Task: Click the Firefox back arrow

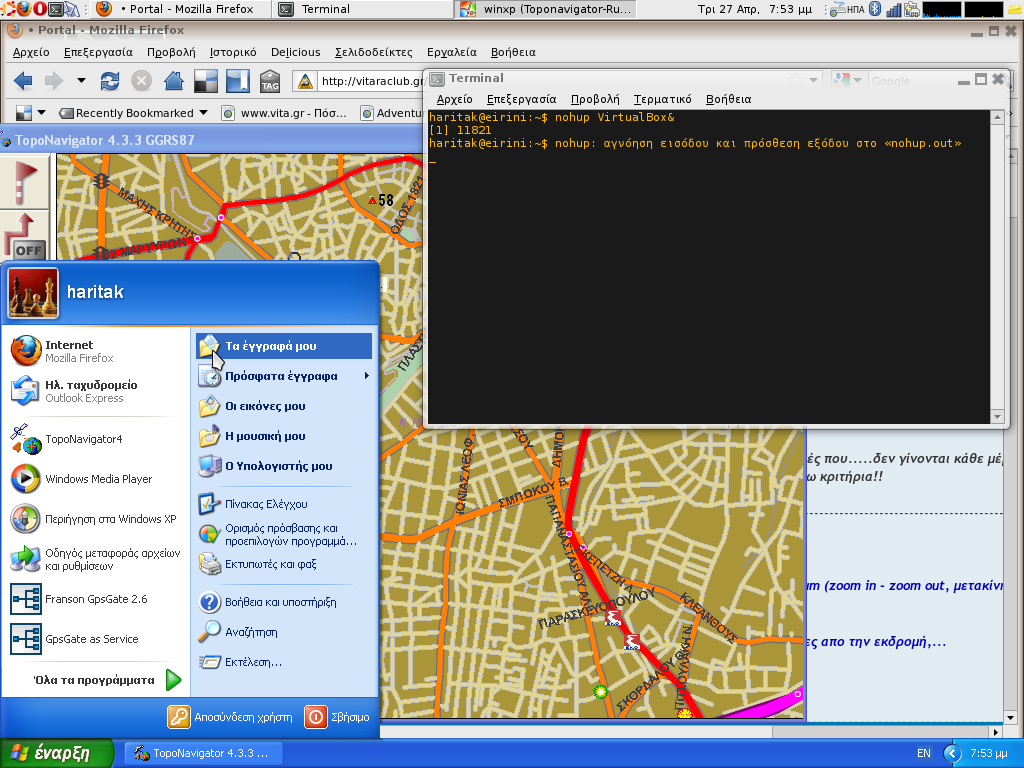Action: tap(23, 81)
